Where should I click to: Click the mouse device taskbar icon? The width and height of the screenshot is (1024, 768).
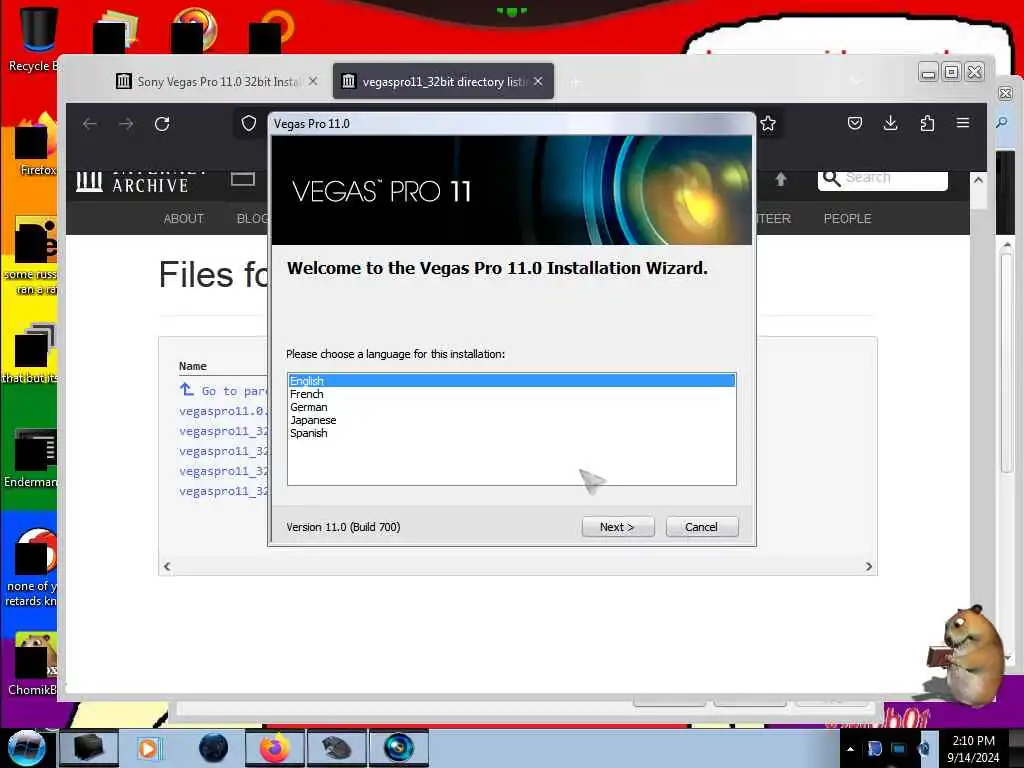pyautogui.click(x=337, y=748)
